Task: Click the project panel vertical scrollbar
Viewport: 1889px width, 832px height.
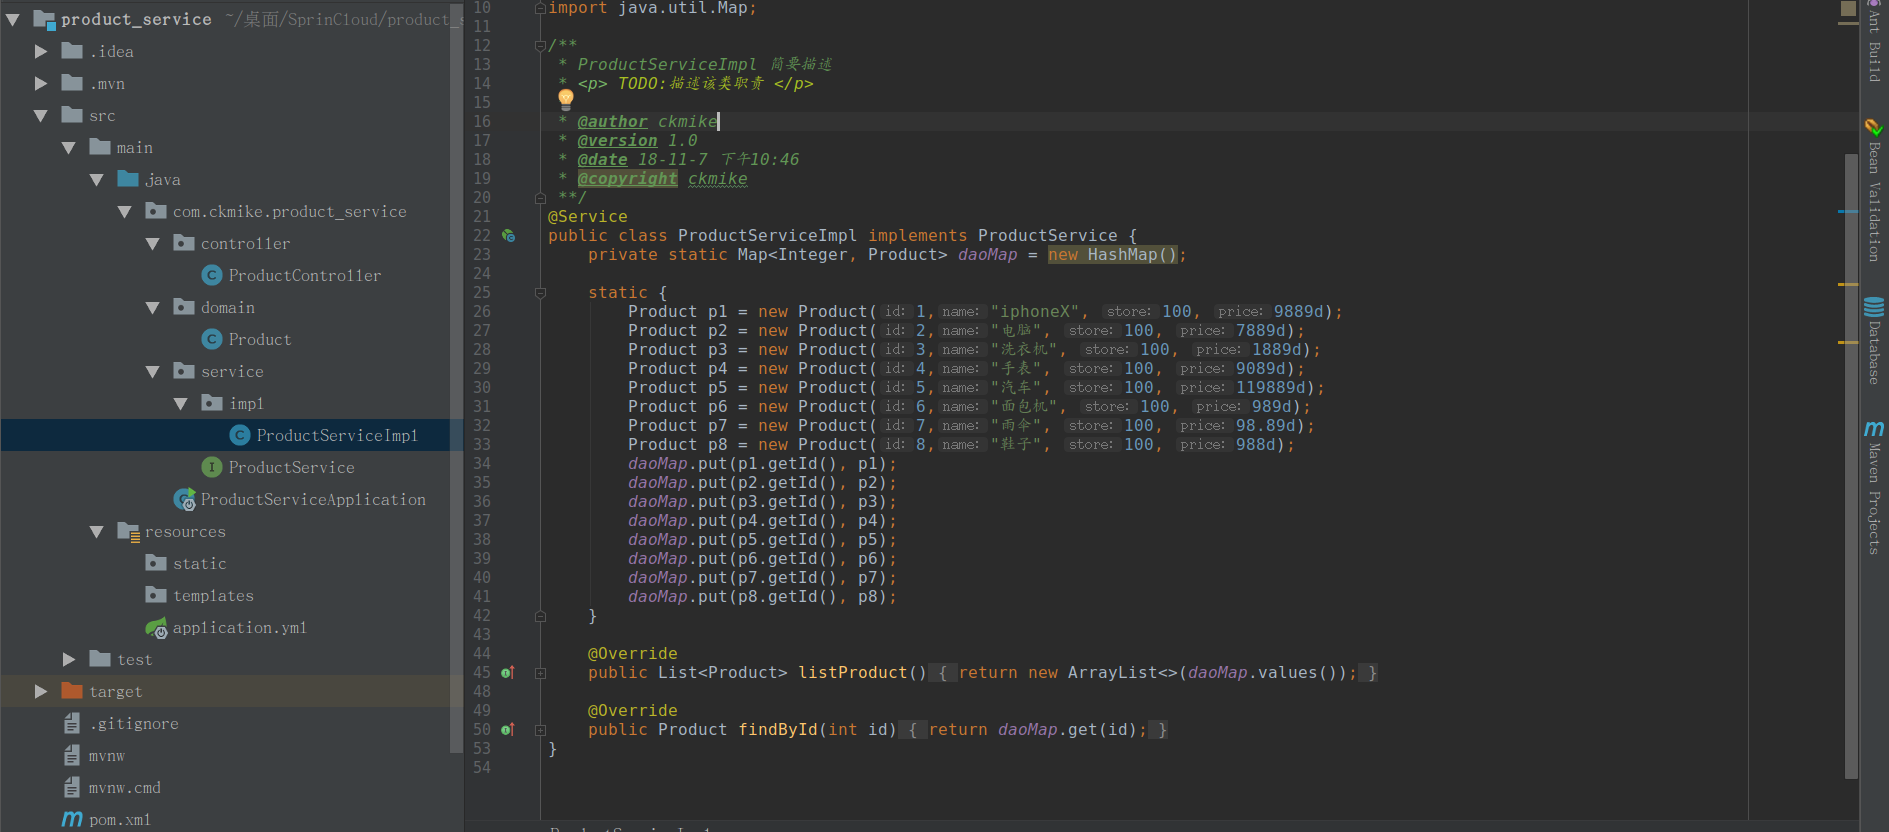Action: tap(457, 380)
